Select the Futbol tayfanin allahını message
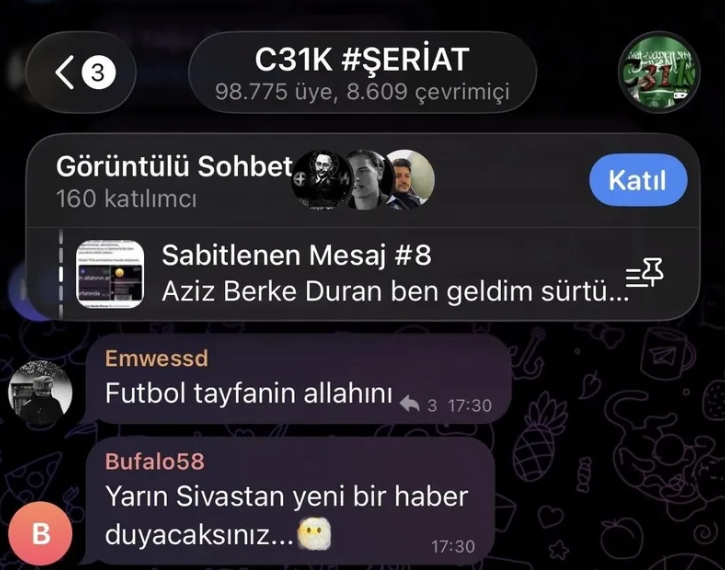The image size is (725, 570). 299,379
